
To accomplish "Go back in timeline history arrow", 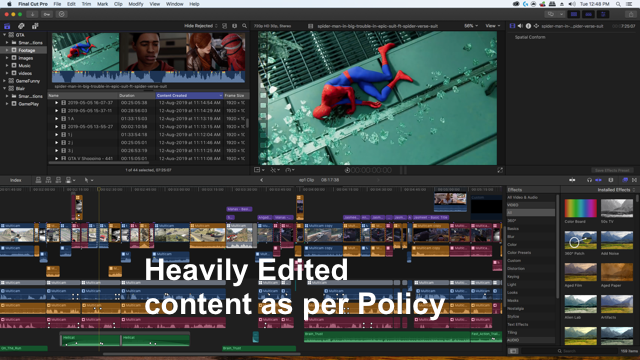I will (x=261, y=180).
